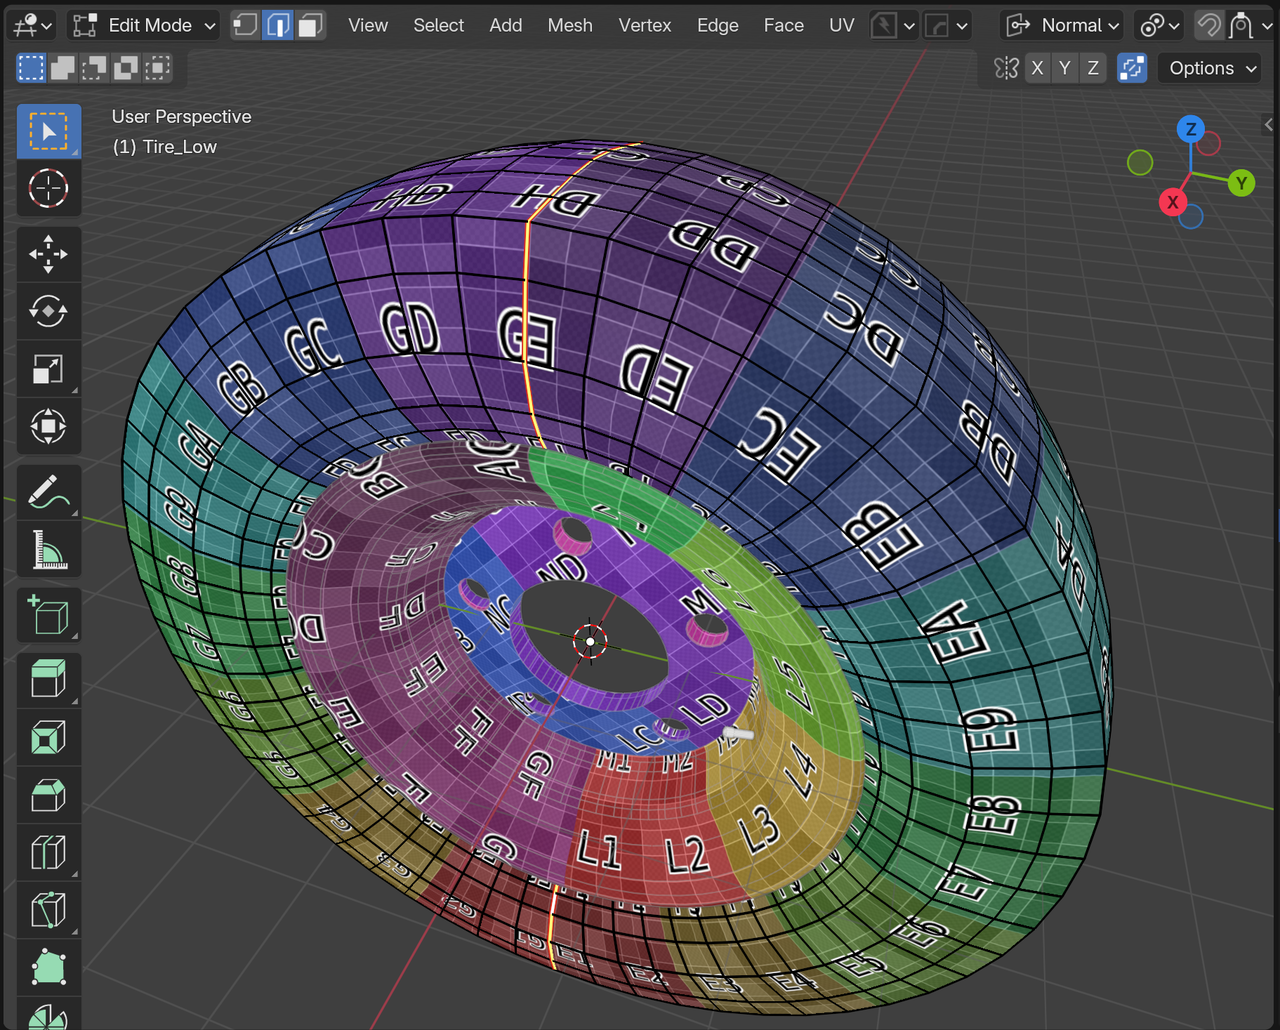Select the Annotate pencil tool
Viewport: 1280px width, 1030px height.
coord(48,493)
